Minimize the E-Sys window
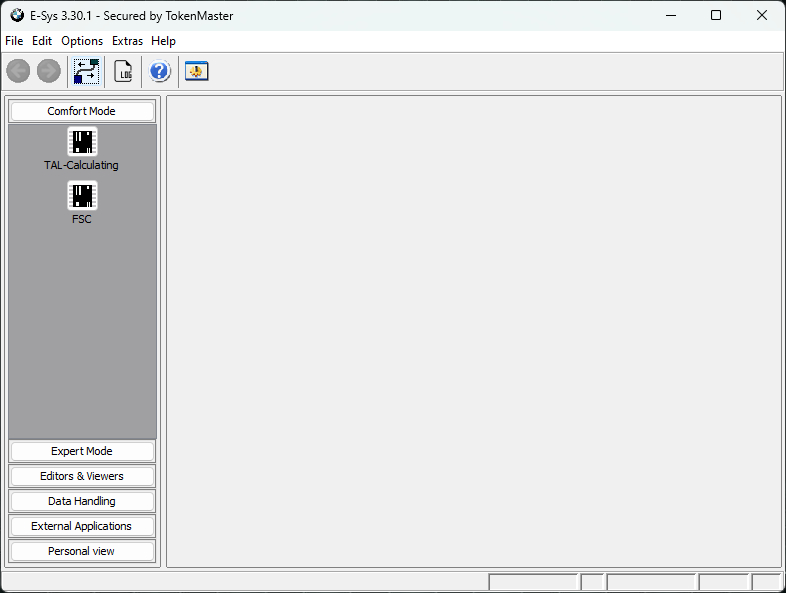This screenshot has height=593, width=786. [x=671, y=16]
